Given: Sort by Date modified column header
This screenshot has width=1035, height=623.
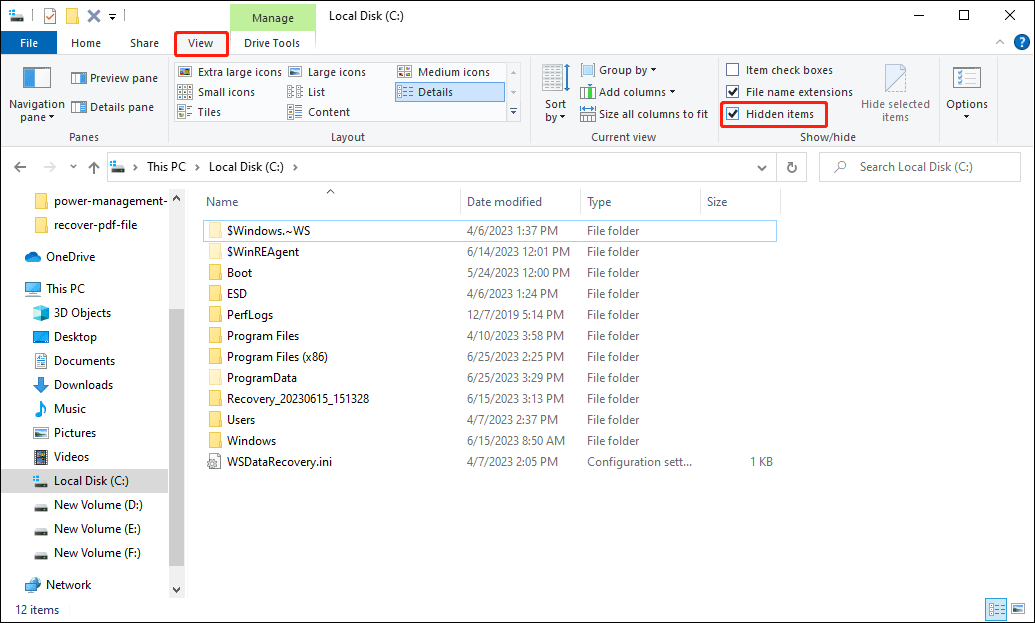Looking at the screenshot, I should (520, 202).
